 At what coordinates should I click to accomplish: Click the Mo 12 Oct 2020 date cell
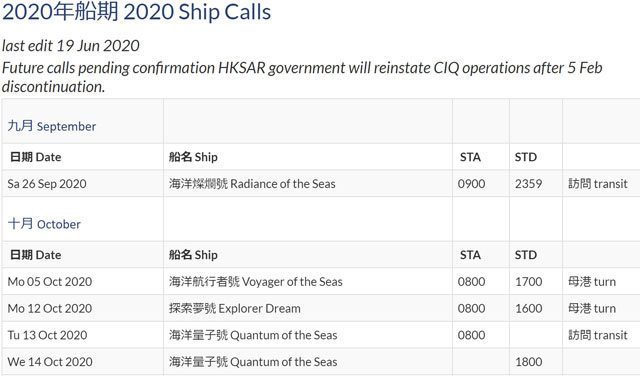point(50,308)
